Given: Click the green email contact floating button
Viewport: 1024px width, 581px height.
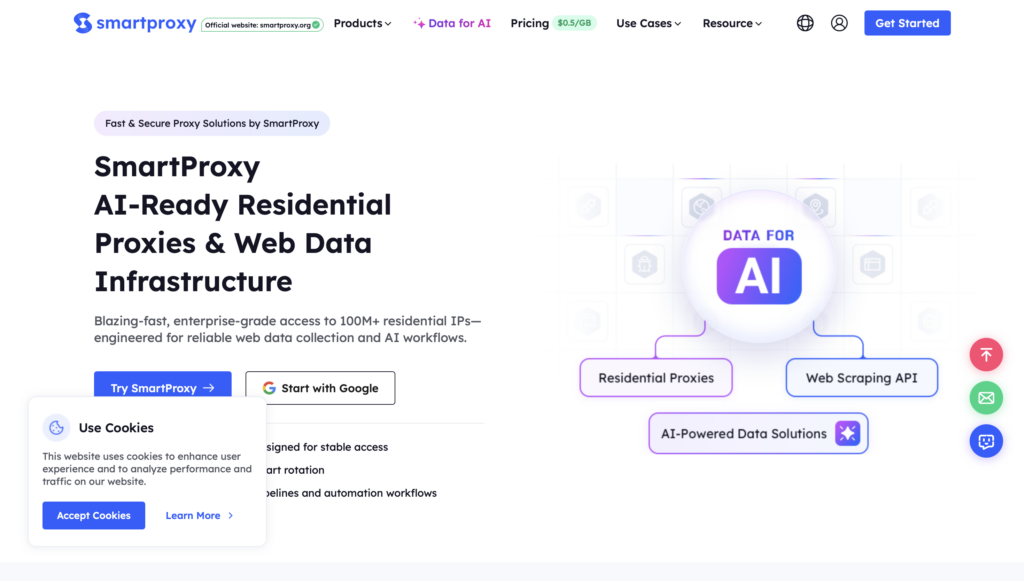Looking at the screenshot, I should point(986,398).
